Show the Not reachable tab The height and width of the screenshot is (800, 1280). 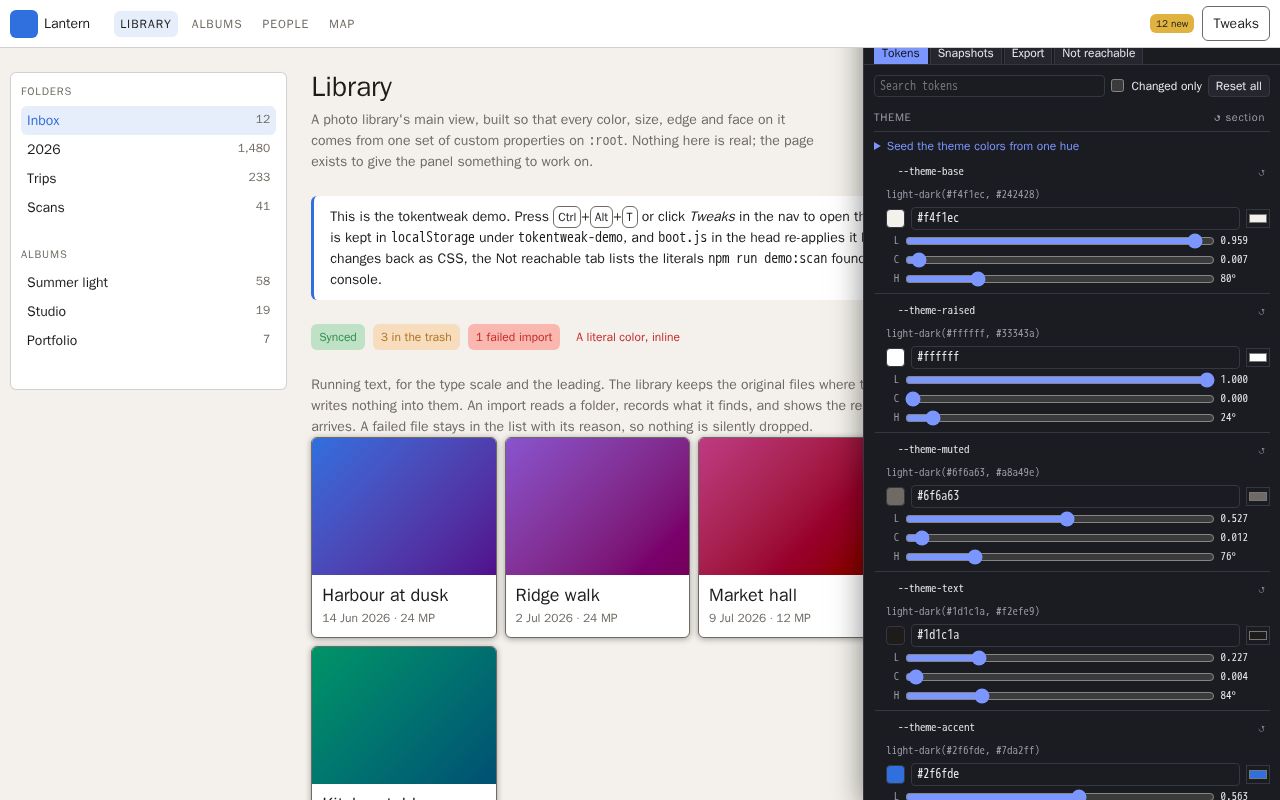(x=1098, y=54)
